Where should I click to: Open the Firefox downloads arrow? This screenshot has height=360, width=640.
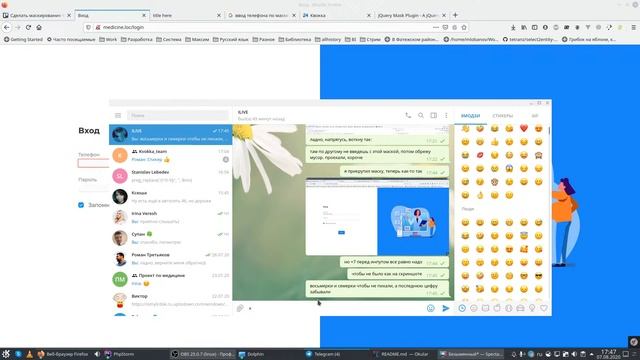pos(513,27)
